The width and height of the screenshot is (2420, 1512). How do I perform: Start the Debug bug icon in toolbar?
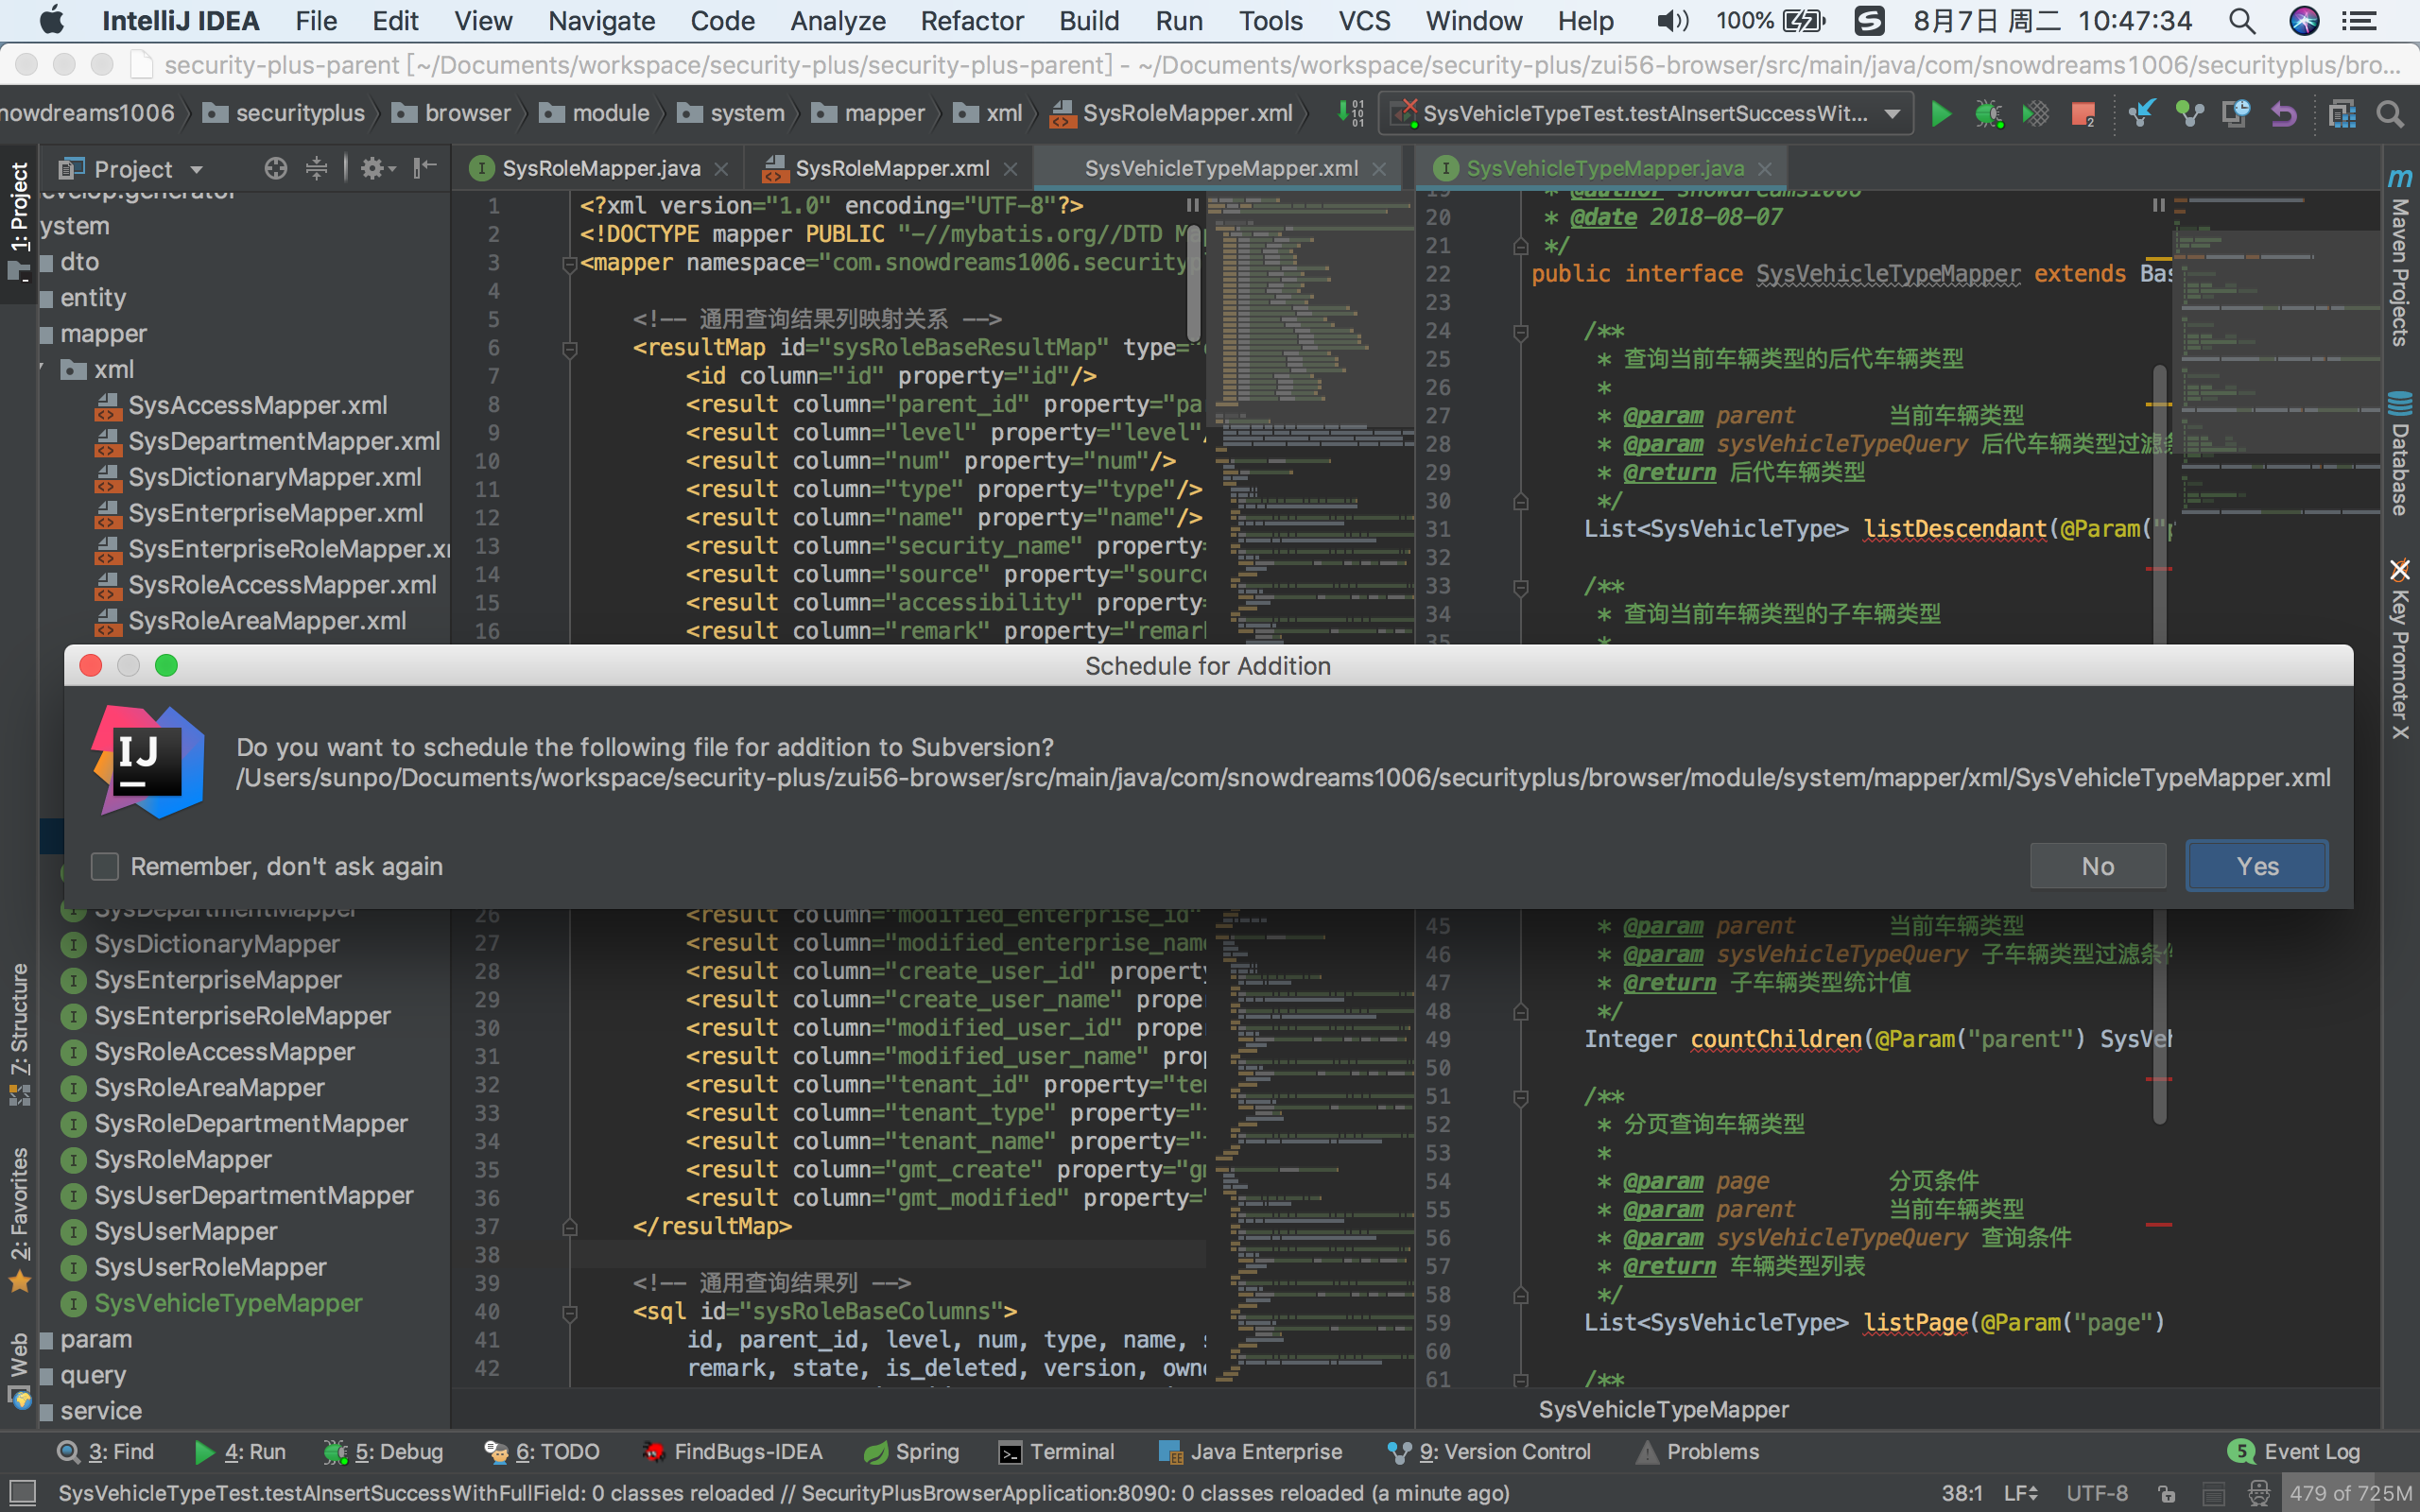[1988, 114]
